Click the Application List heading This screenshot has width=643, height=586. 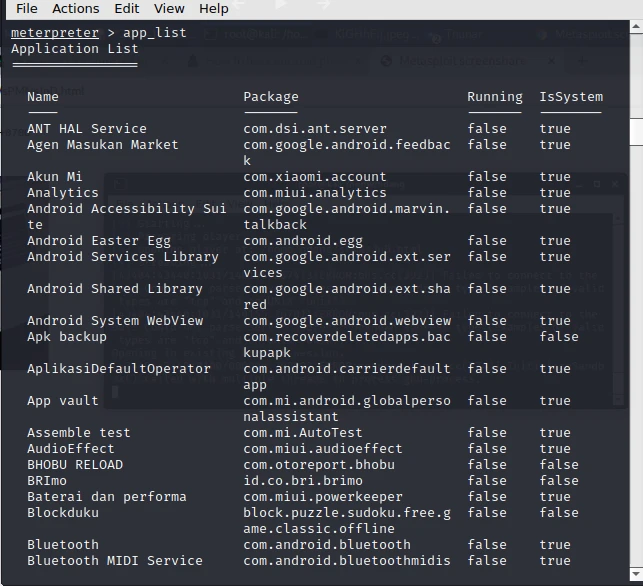coord(75,49)
